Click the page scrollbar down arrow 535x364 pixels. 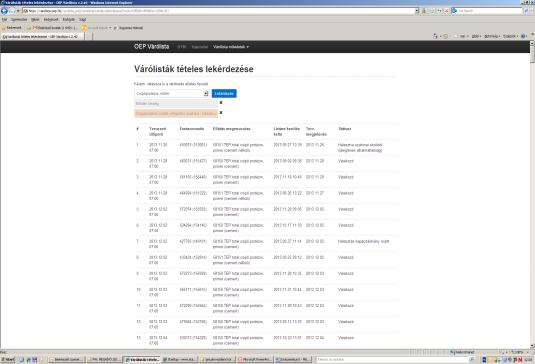point(532,346)
